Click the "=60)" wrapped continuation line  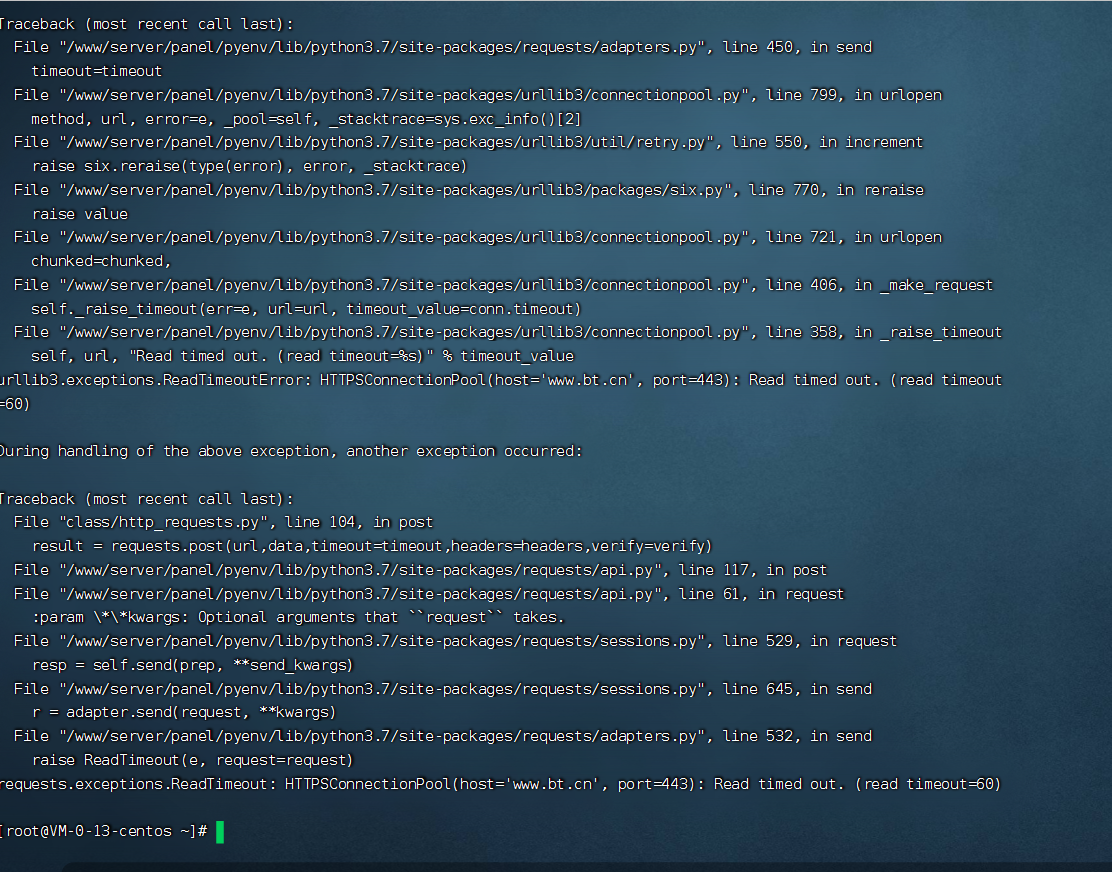[15, 404]
